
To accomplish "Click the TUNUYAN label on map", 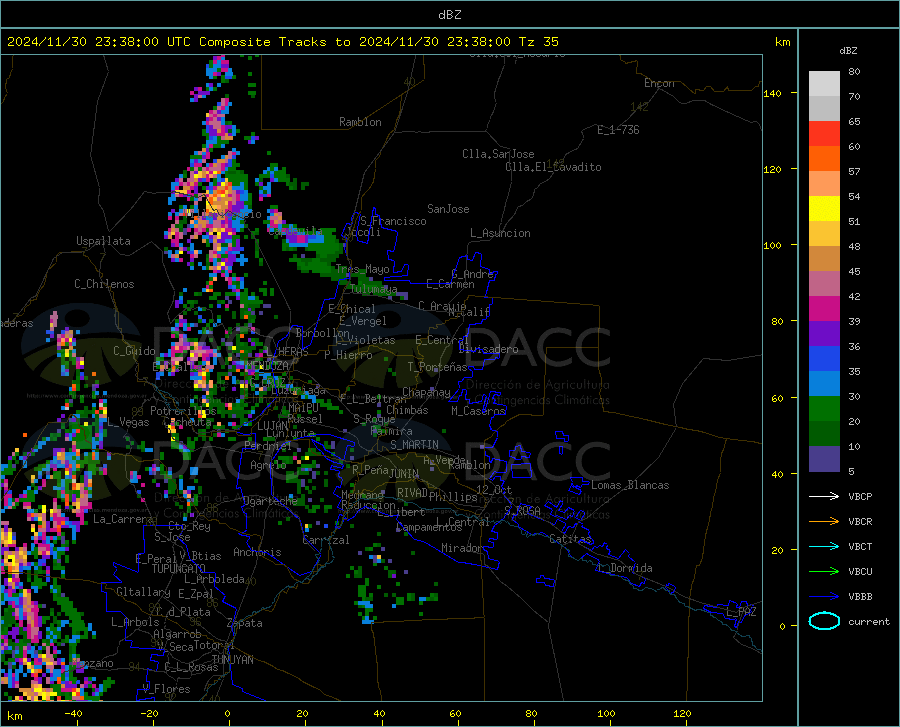I will [232, 660].
